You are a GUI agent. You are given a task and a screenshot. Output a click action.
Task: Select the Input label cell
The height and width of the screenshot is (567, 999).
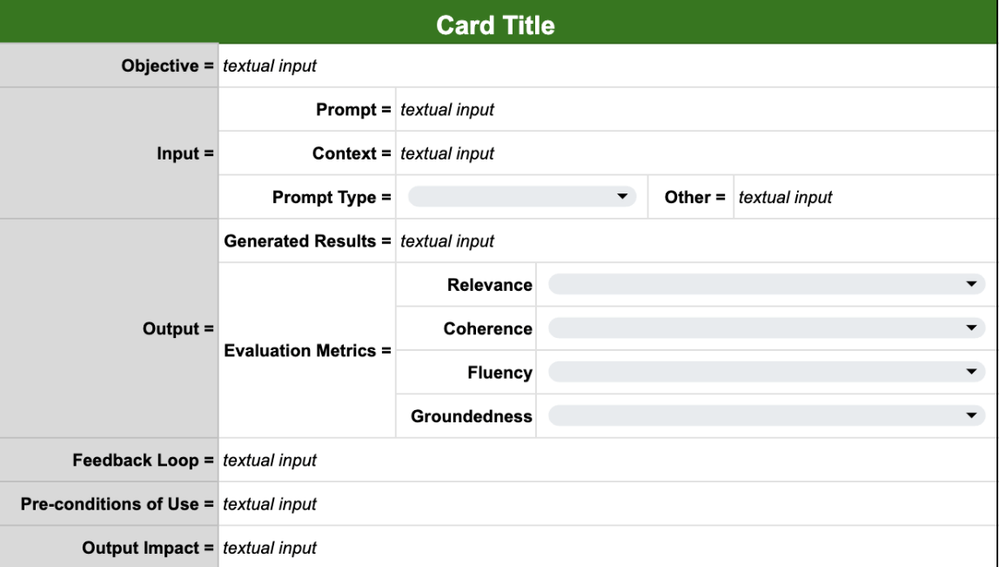tap(109, 153)
